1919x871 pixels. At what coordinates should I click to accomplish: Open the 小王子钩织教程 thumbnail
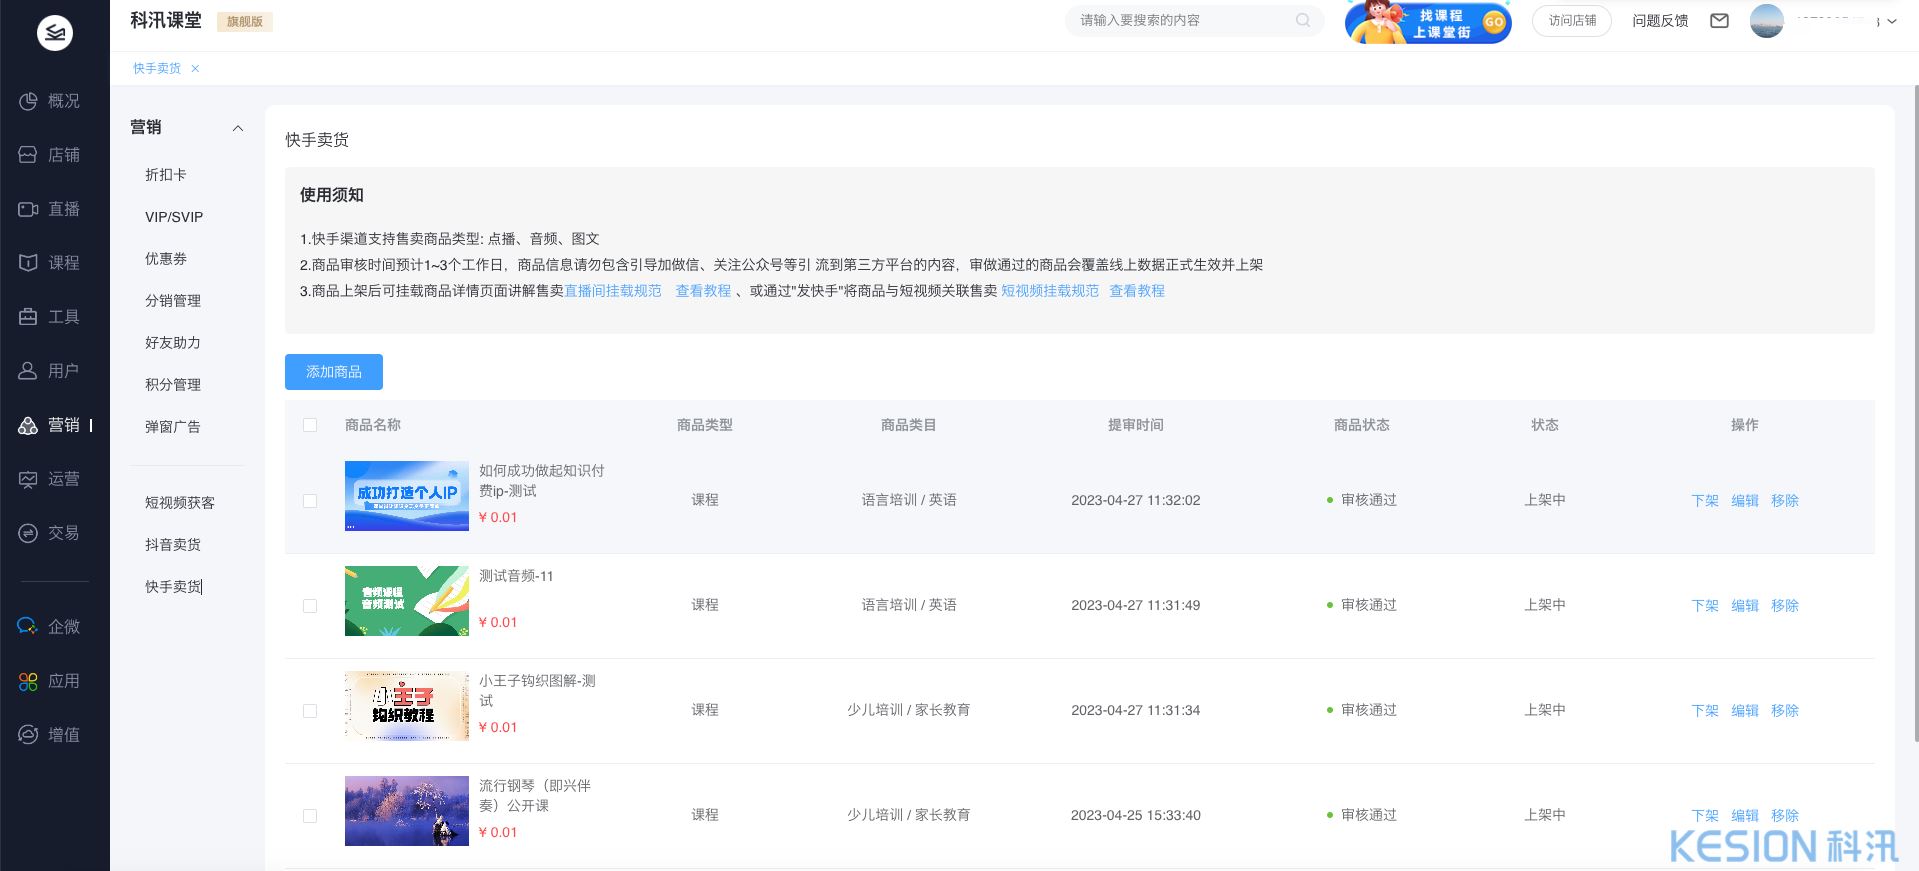pyautogui.click(x=407, y=706)
